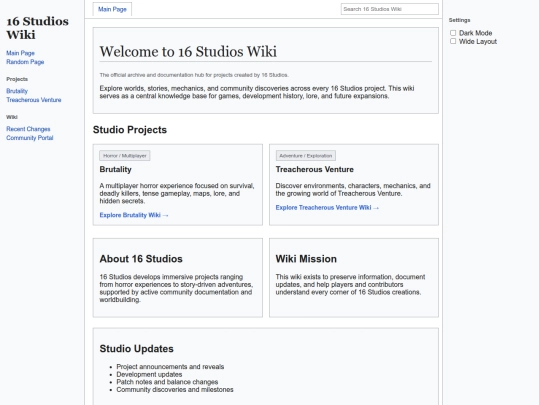The width and height of the screenshot is (540, 405).
Task: Toggle the Wide Layout checkbox
Action: point(453,41)
